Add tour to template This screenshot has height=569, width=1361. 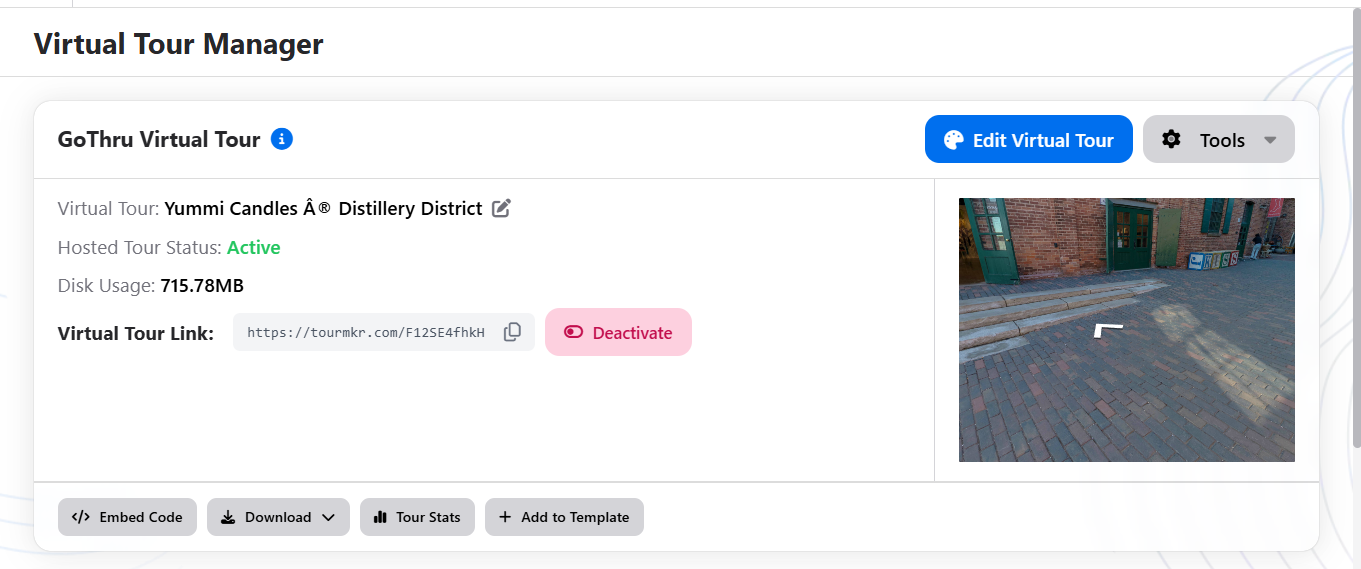click(564, 517)
